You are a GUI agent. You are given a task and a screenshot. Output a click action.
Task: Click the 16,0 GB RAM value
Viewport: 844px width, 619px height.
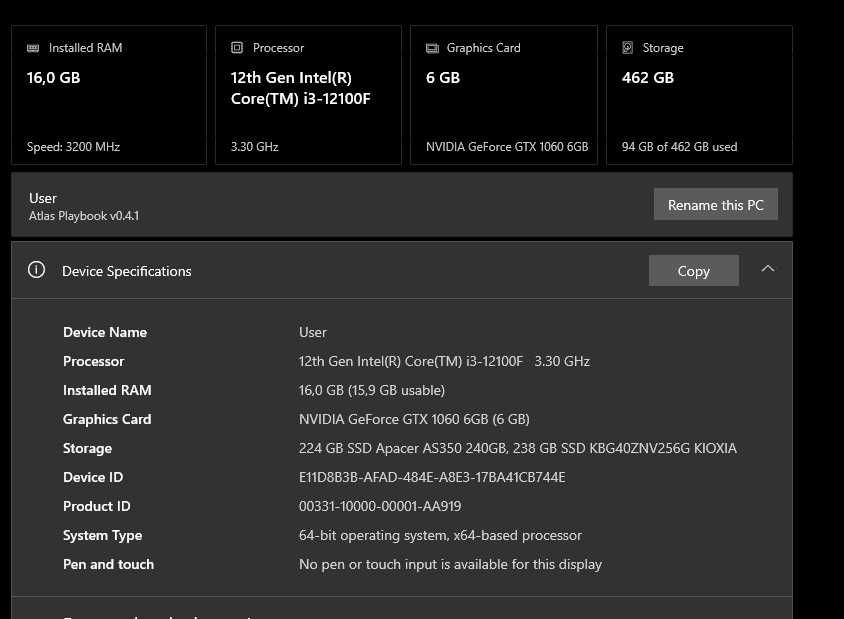(x=54, y=77)
